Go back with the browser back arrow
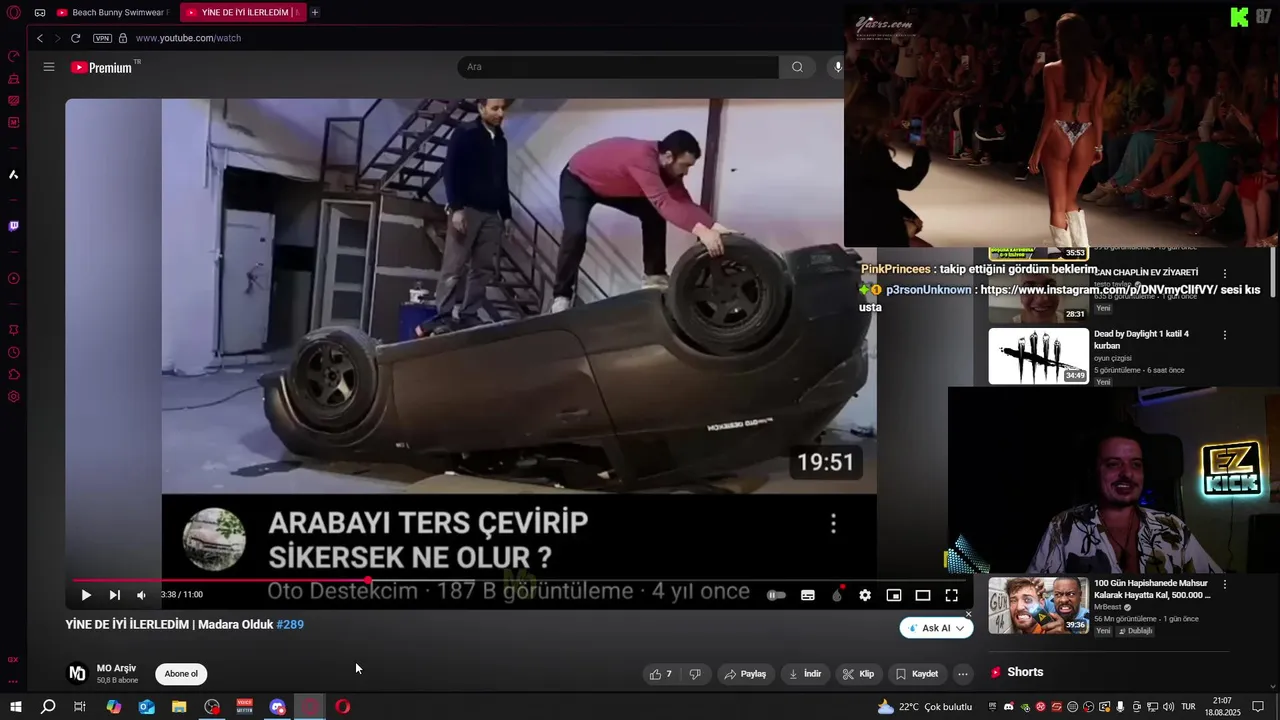 pyautogui.click(x=40, y=38)
